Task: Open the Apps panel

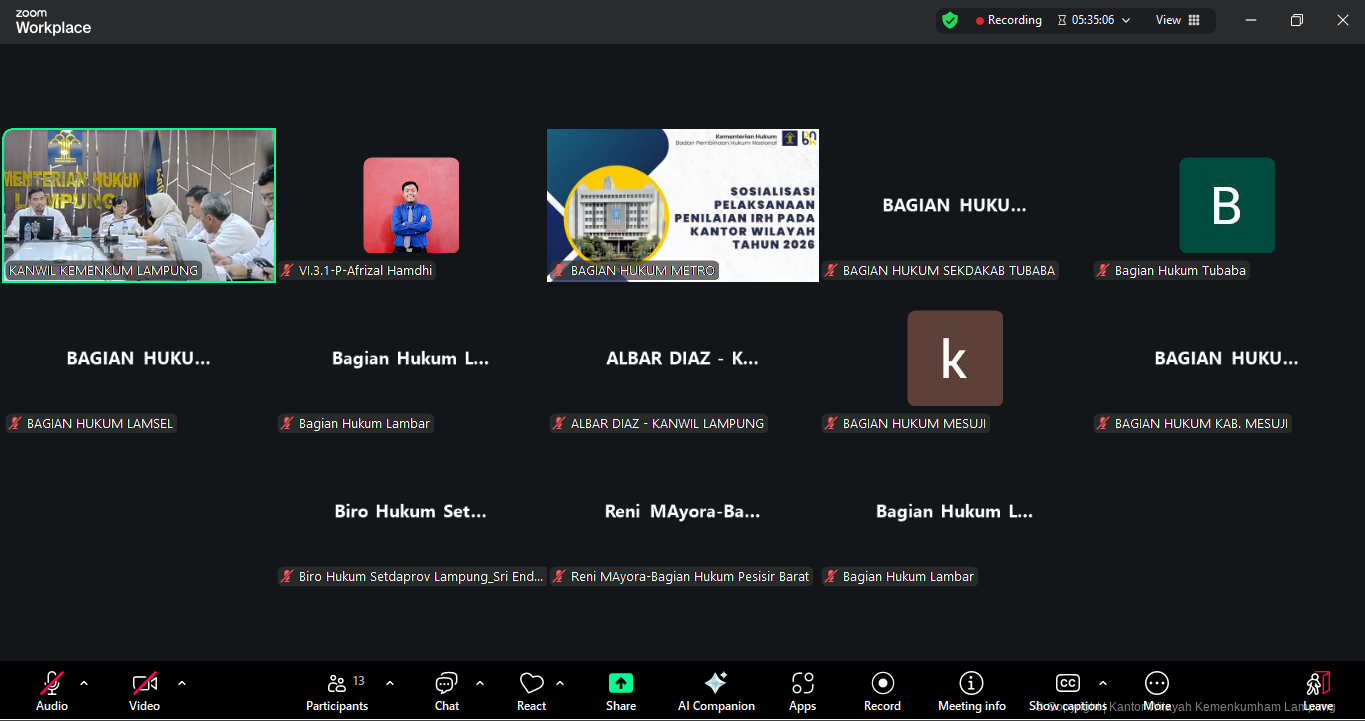Action: click(x=802, y=684)
